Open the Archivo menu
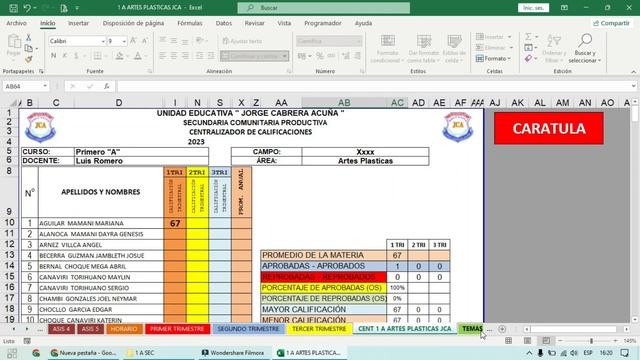The height and width of the screenshot is (360, 640). pos(16,23)
